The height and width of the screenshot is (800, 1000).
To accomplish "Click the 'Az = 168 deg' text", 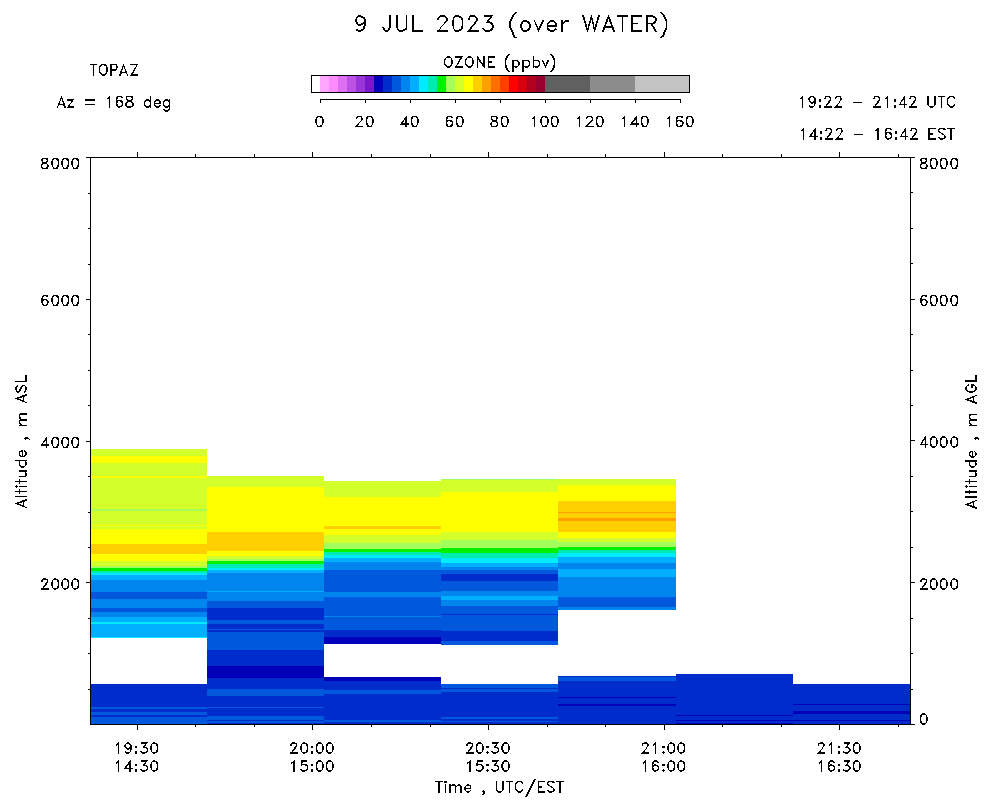I will click(114, 103).
